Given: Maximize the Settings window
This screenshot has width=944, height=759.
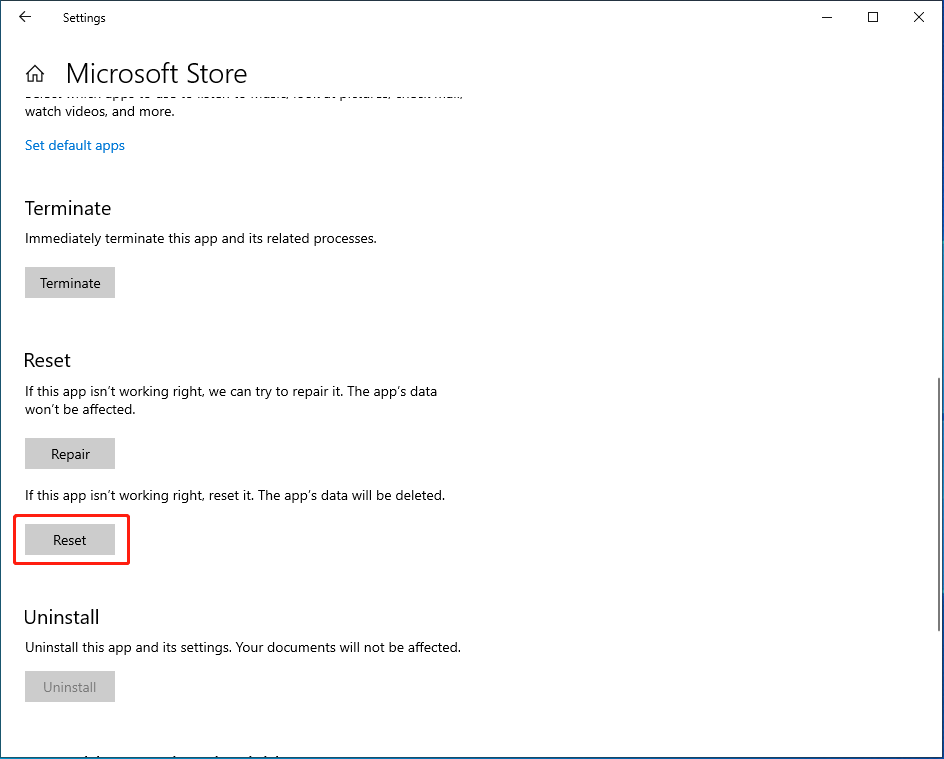Looking at the screenshot, I should (873, 17).
